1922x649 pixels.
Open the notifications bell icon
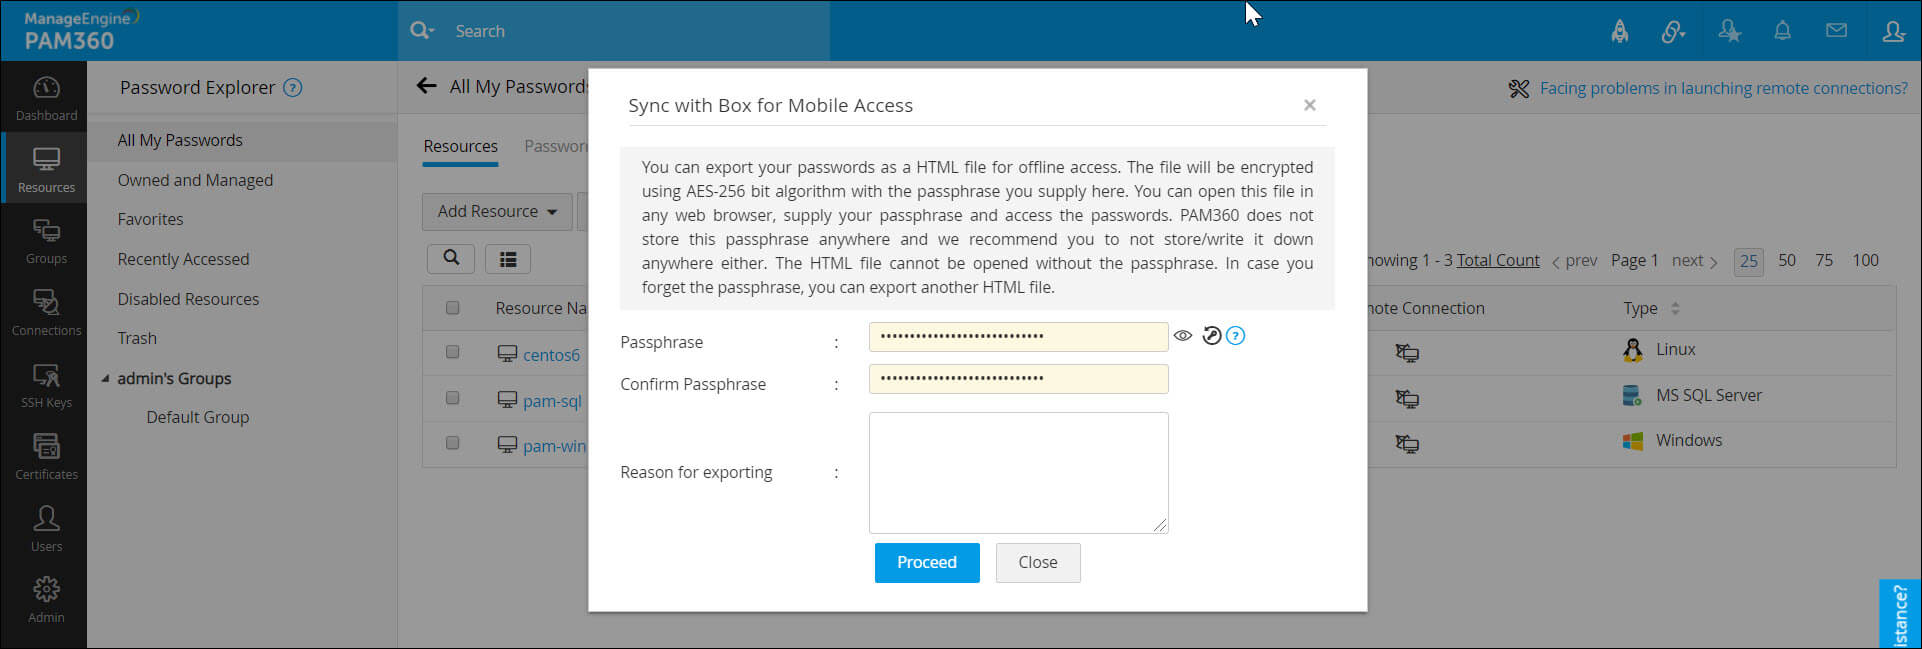(x=1782, y=31)
